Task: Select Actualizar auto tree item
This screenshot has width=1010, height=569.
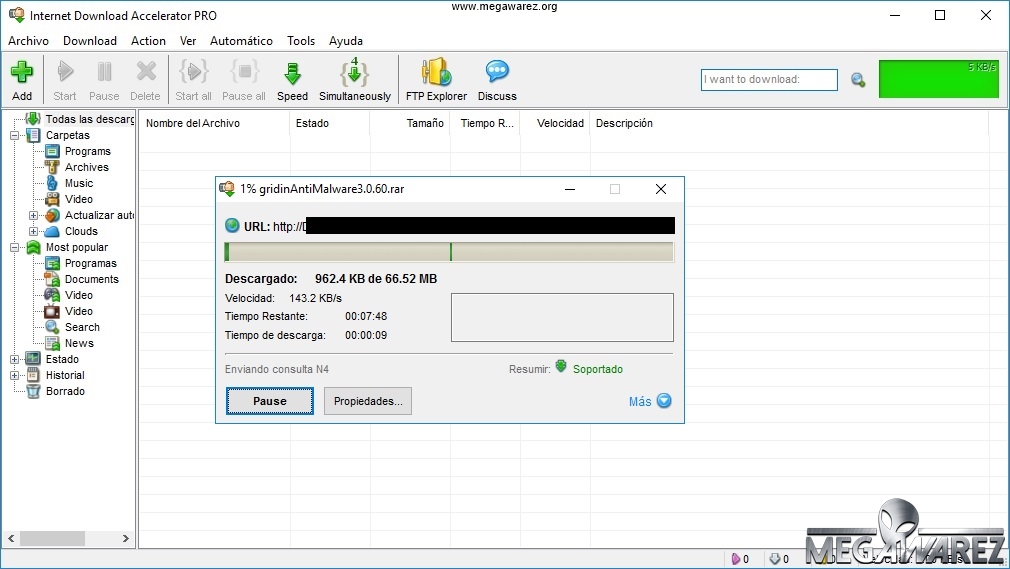Action: click(99, 215)
